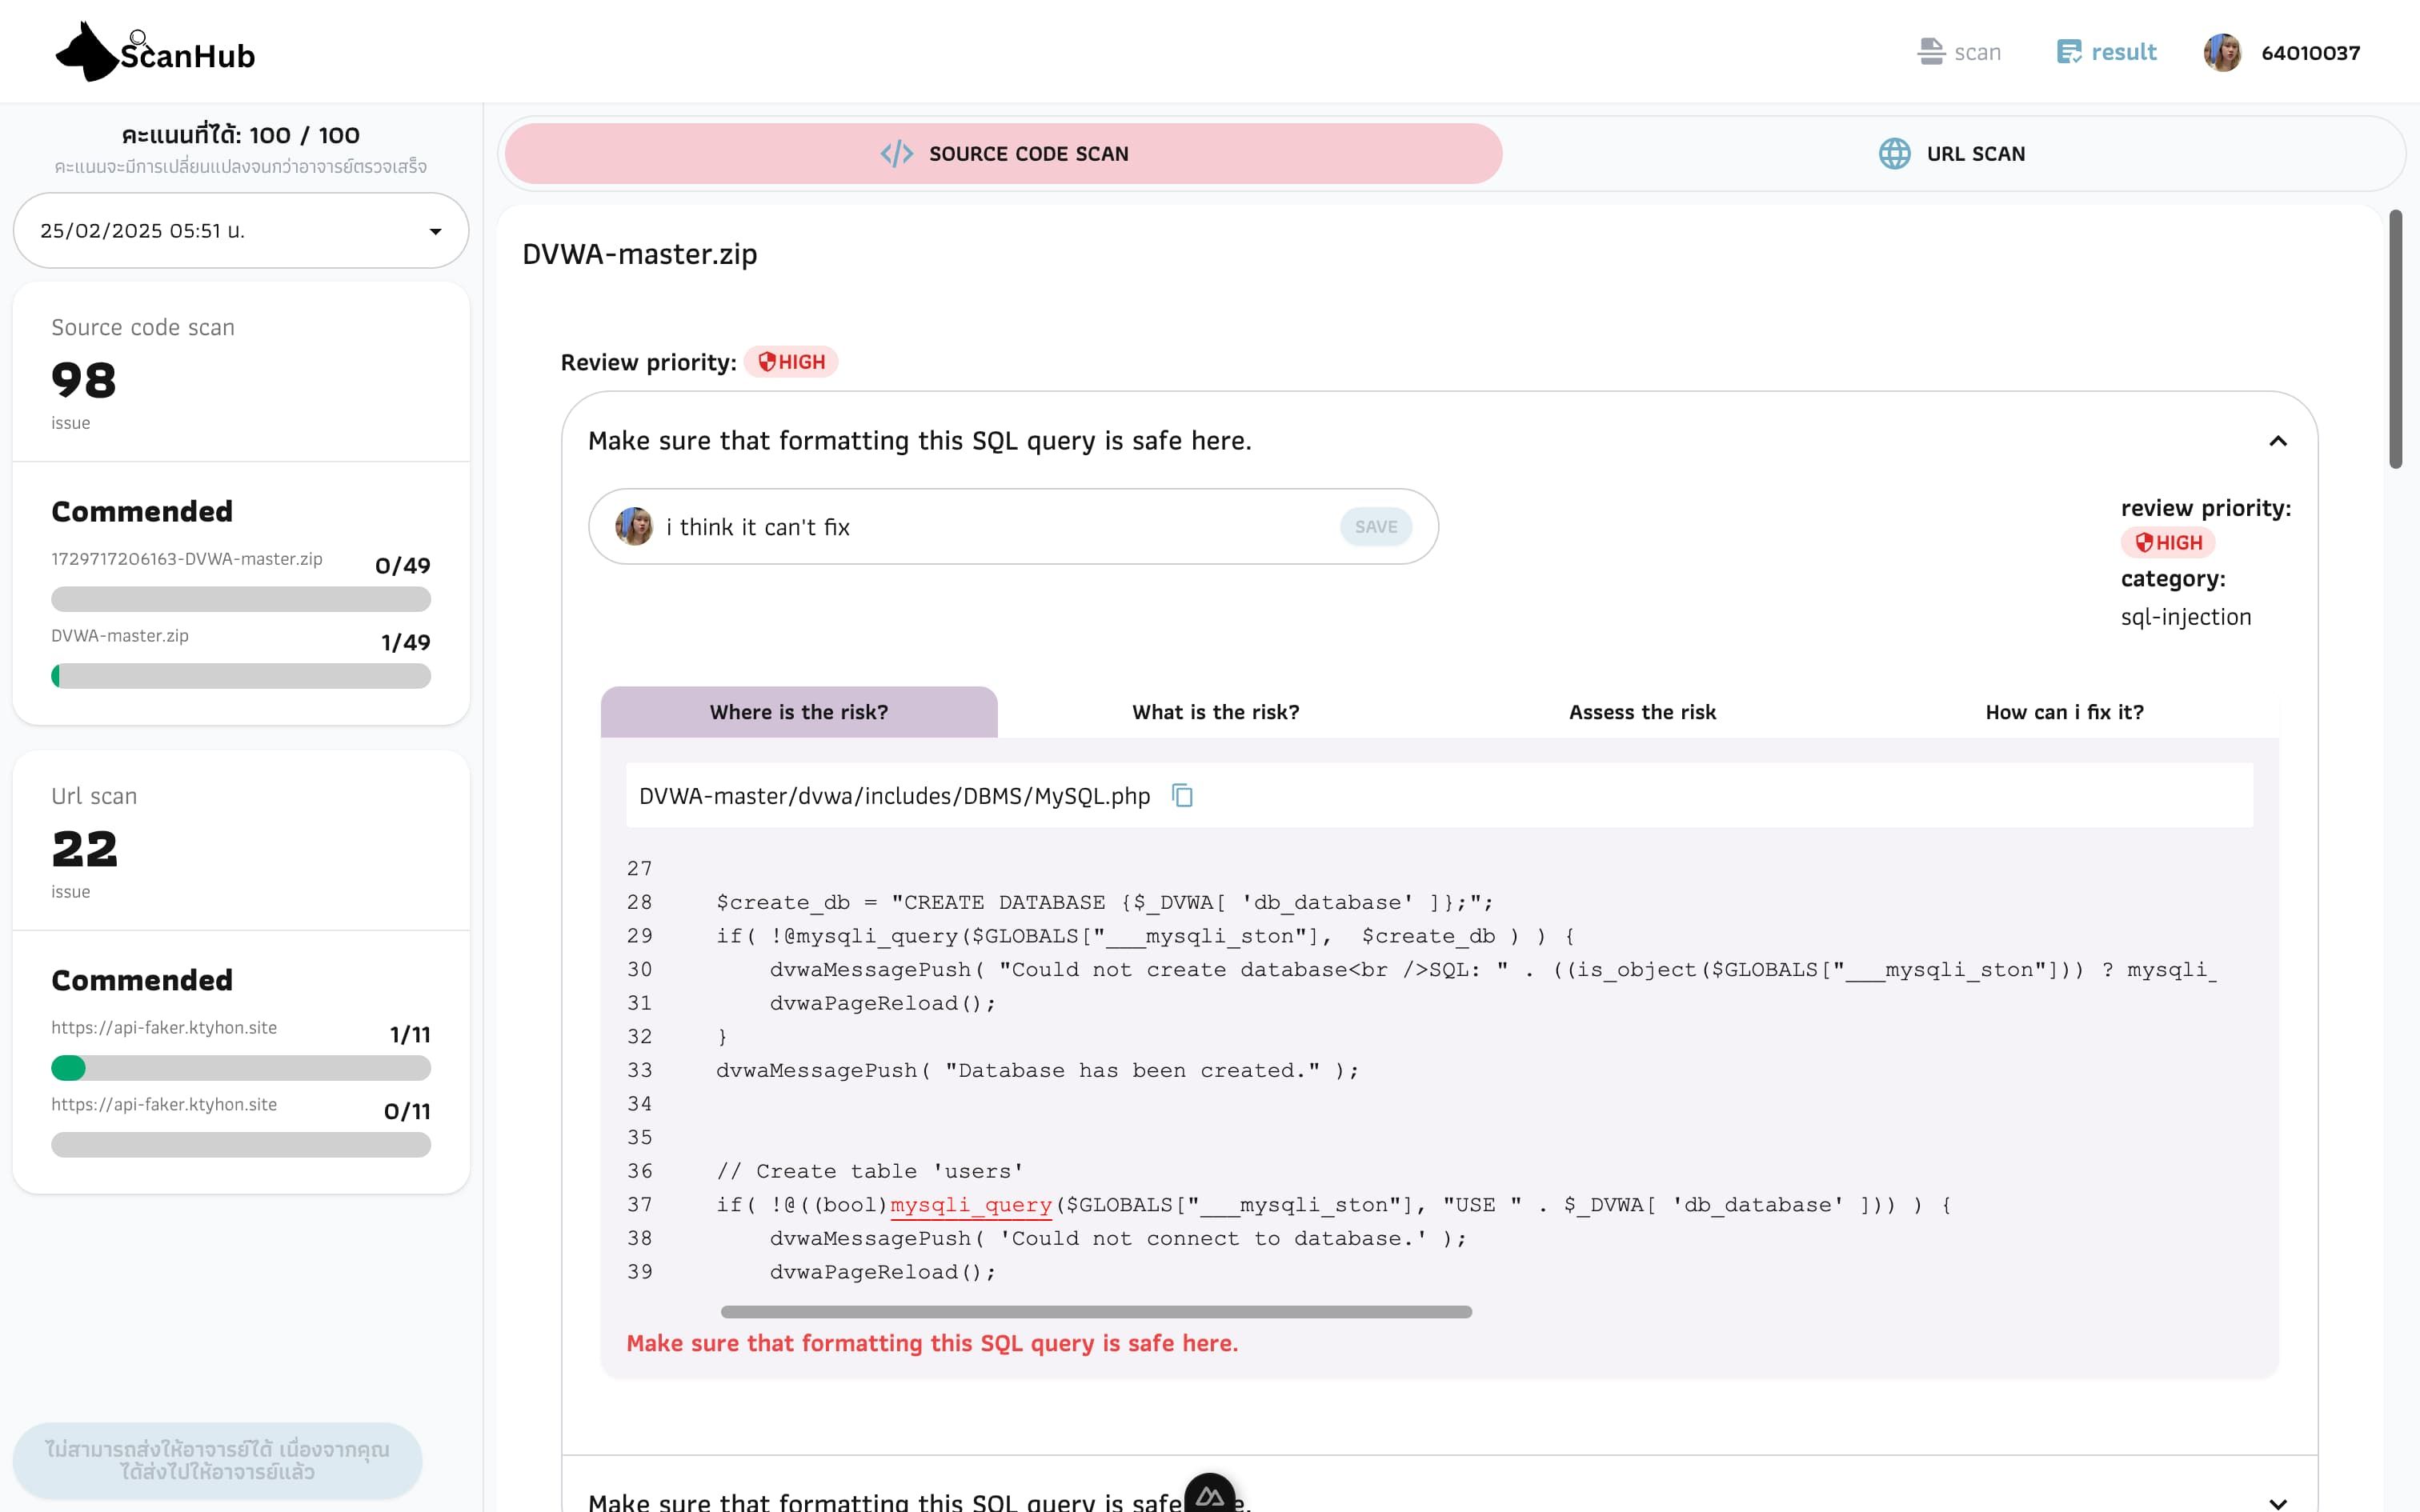Go to the result page link
Image resolution: width=2420 pixels, height=1512 pixels.
(2106, 52)
